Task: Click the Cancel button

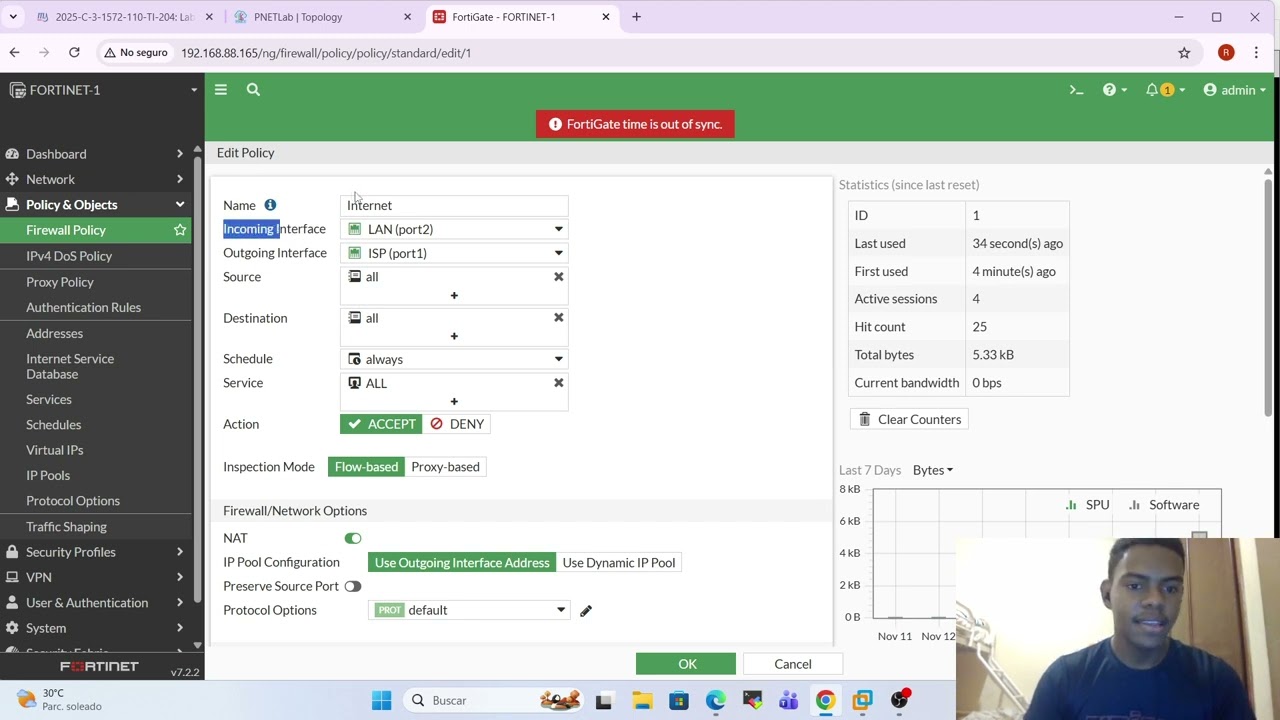Action: pos(793,664)
